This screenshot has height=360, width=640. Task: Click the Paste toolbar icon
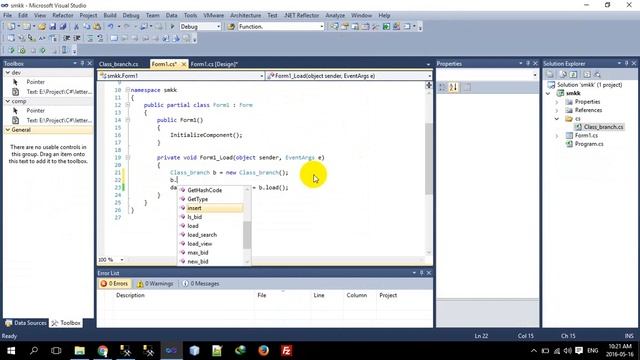tap(97, 27)
